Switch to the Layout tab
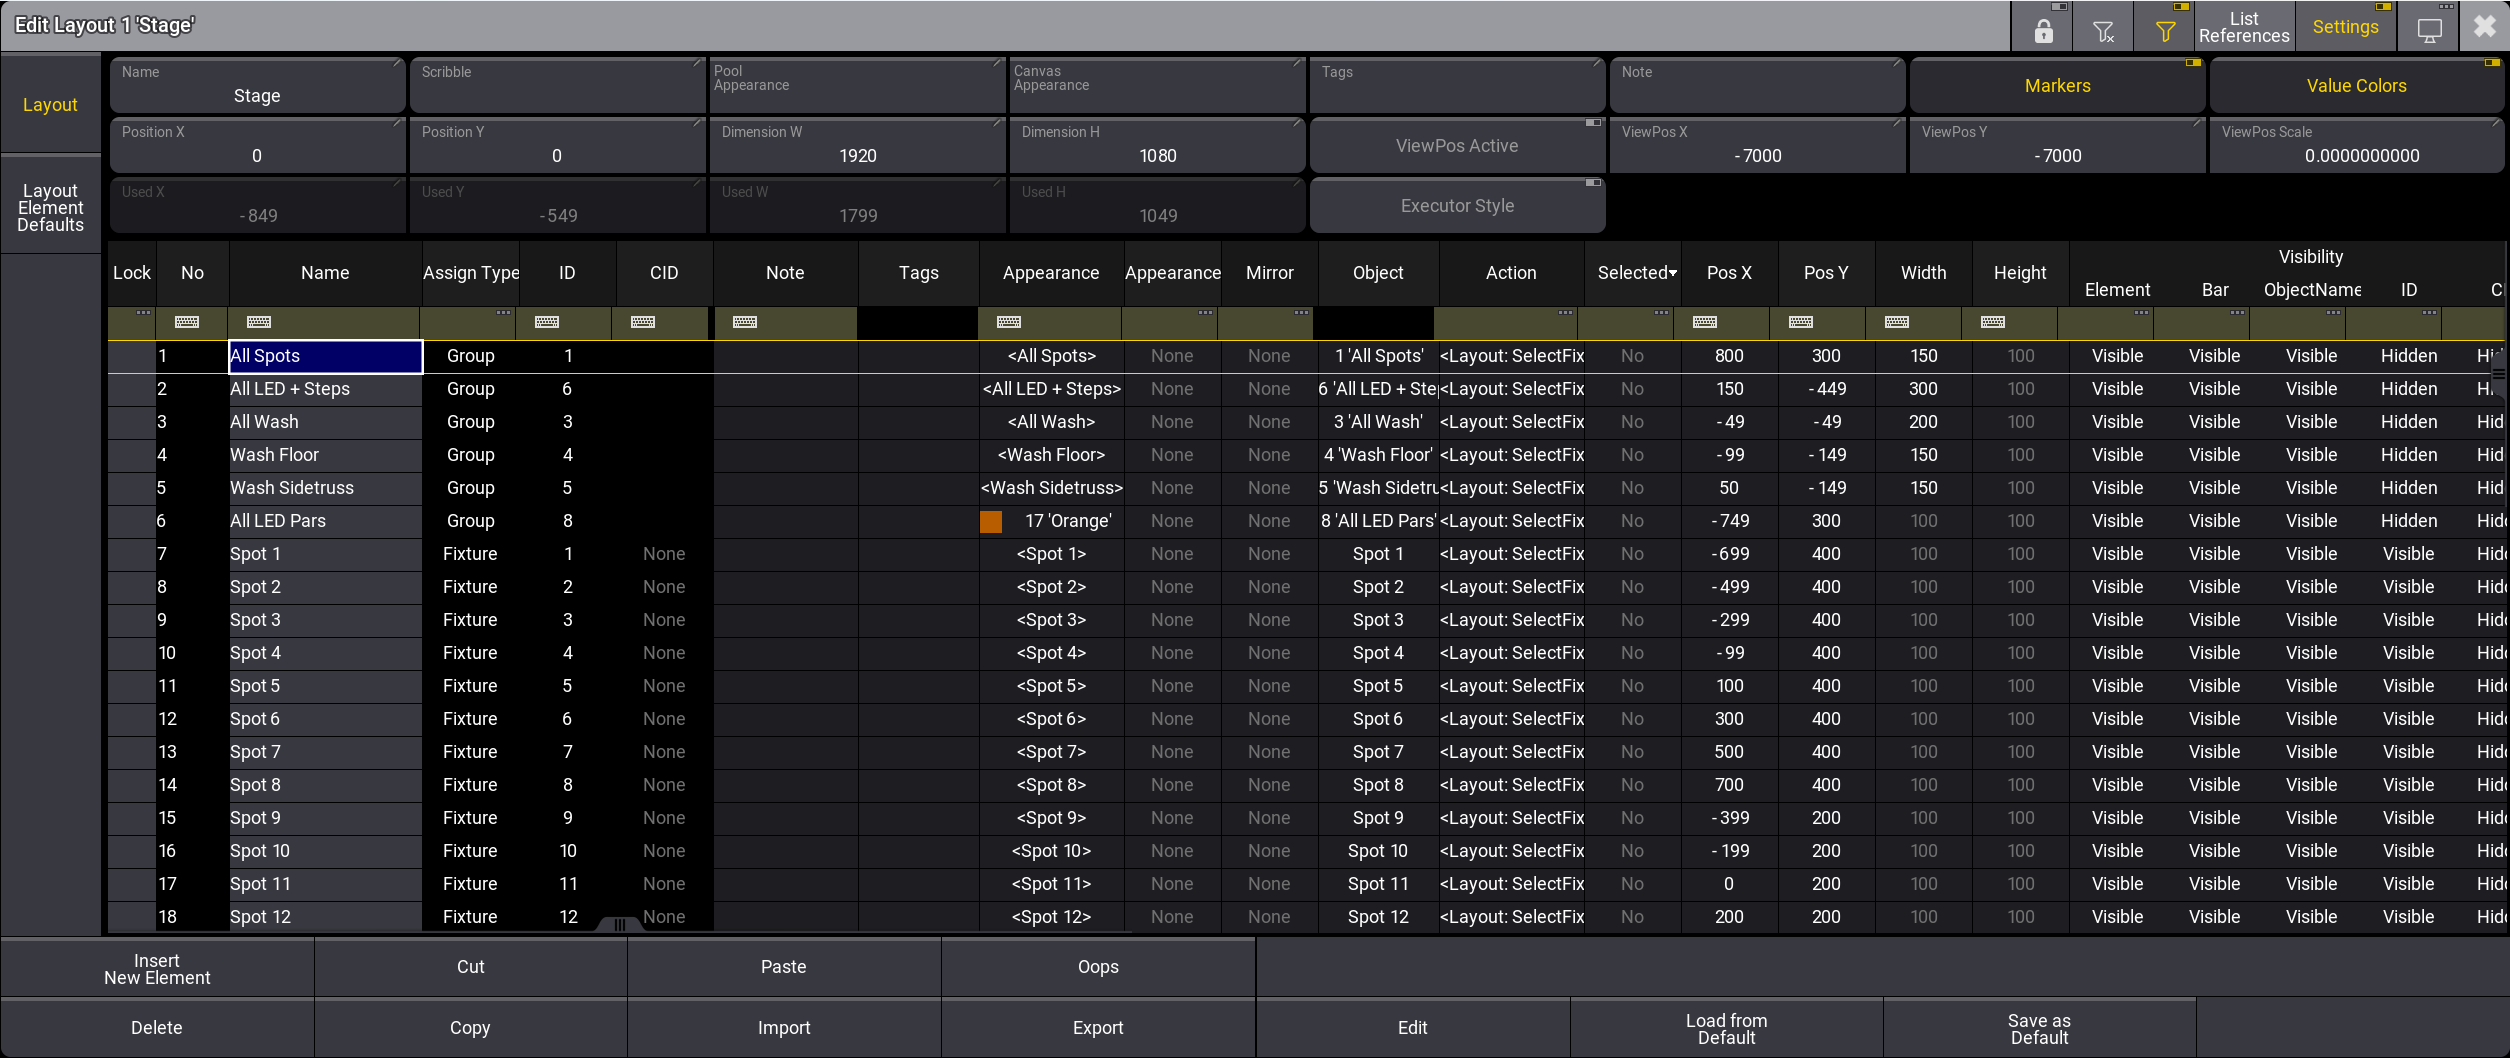The height and width of the screenshot is (1058, 2510). (50, 105)
